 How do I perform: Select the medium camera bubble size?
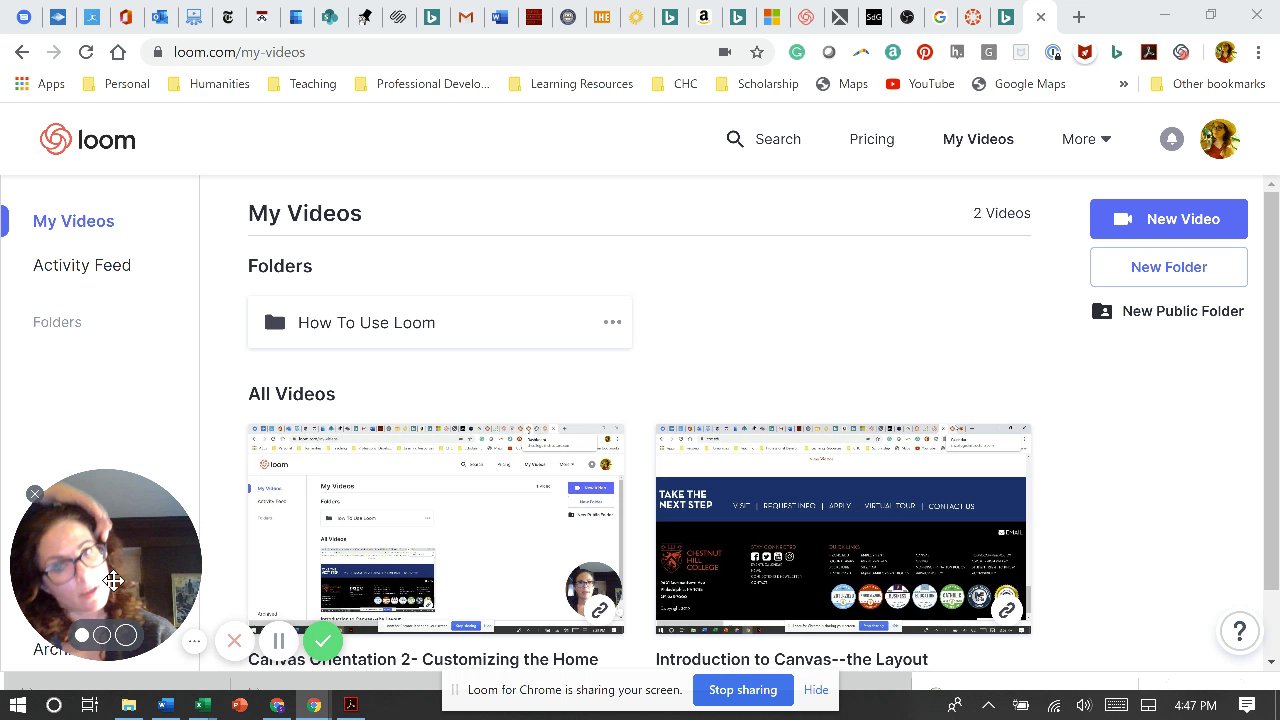pyautogui.click(x=101, y=635)
